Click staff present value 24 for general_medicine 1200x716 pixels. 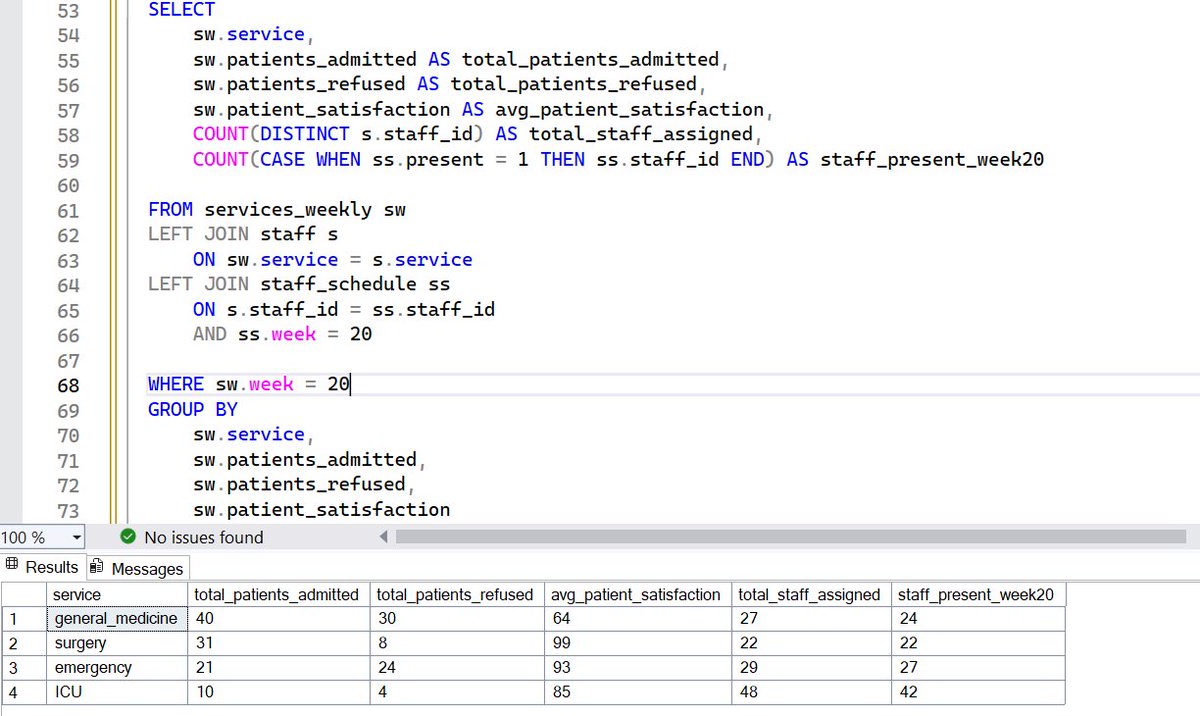pos(978,618)
